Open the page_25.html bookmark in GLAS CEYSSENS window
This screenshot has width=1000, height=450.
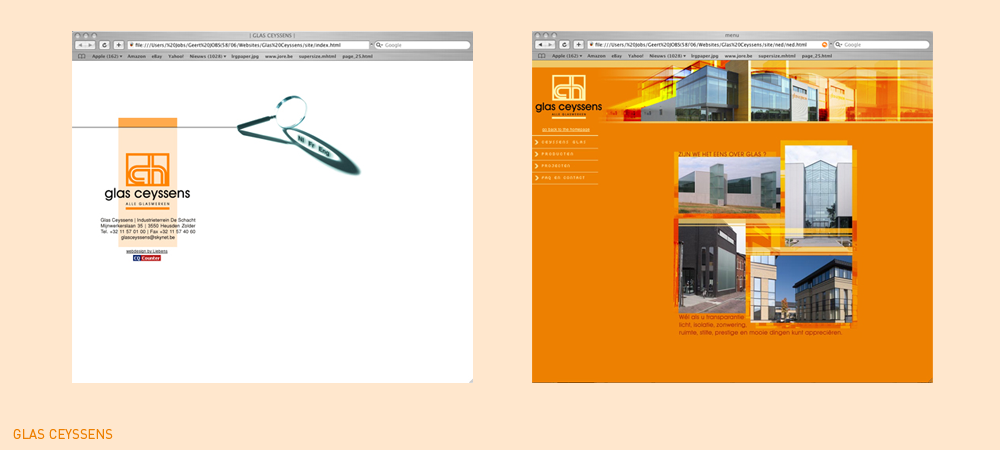tap(357, 56)
